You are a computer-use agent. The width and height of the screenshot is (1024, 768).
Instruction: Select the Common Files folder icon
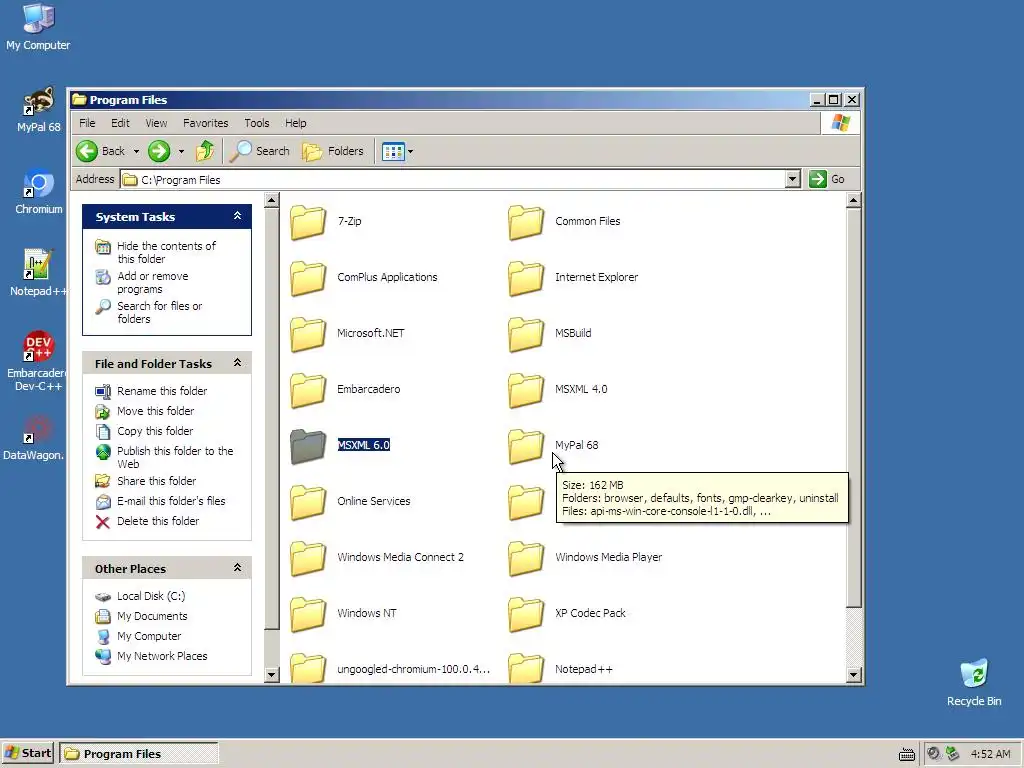[x=526, y=221]
